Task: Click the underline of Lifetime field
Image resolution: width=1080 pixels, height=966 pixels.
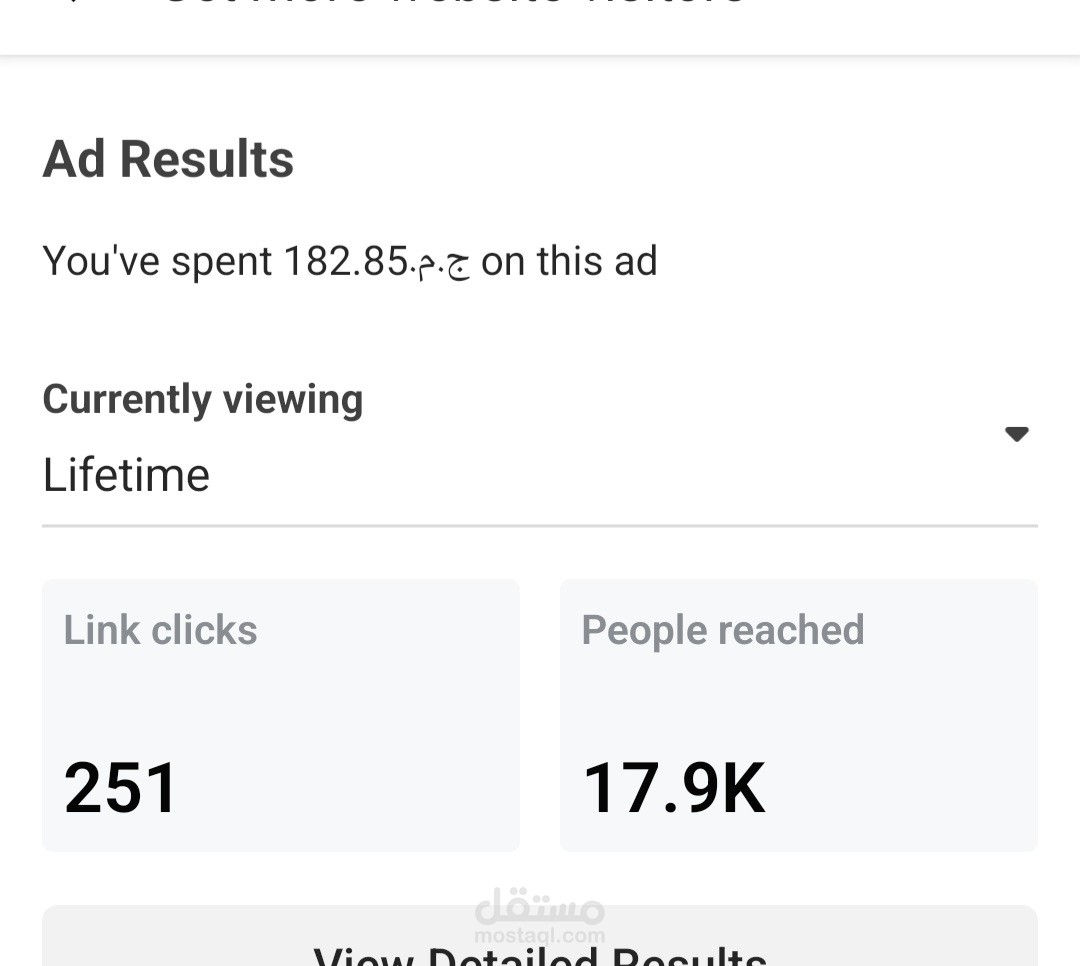Action: point(540,525)
